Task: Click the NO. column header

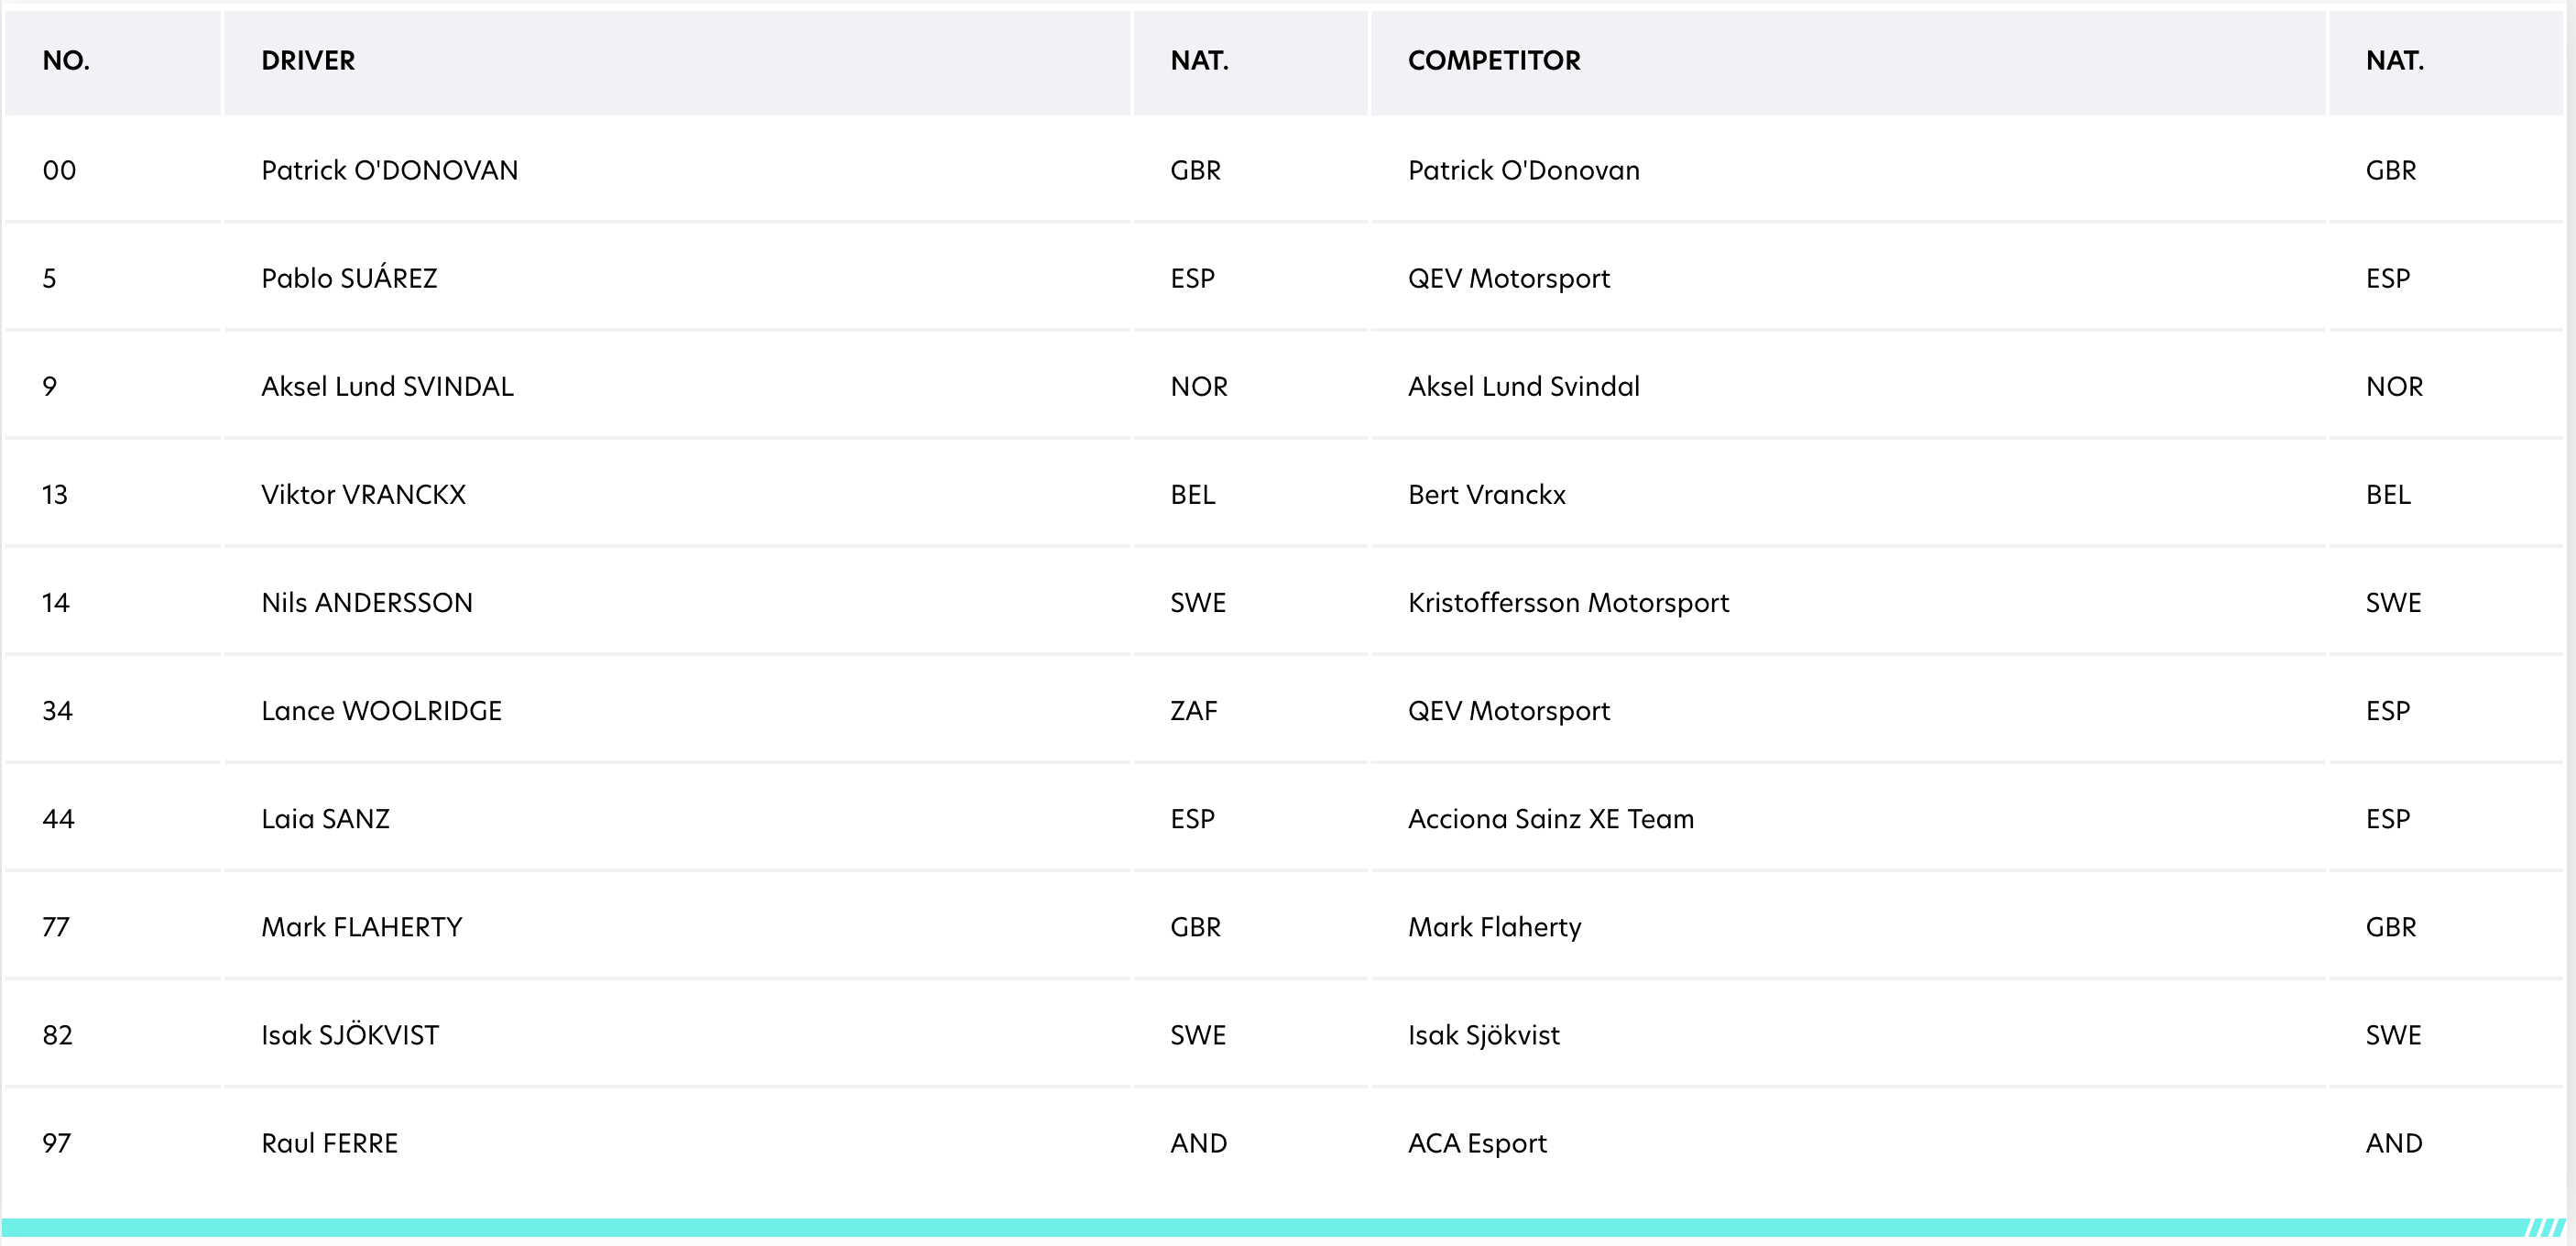Action: pos(66,61)
